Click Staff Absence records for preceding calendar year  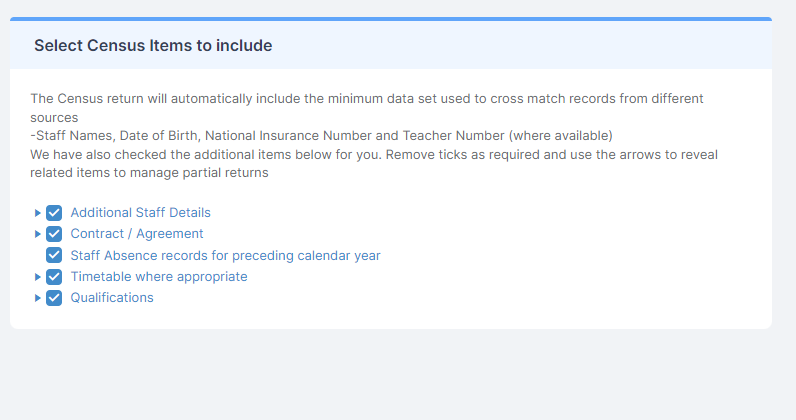pyautogui.click(x=225, y=255)
